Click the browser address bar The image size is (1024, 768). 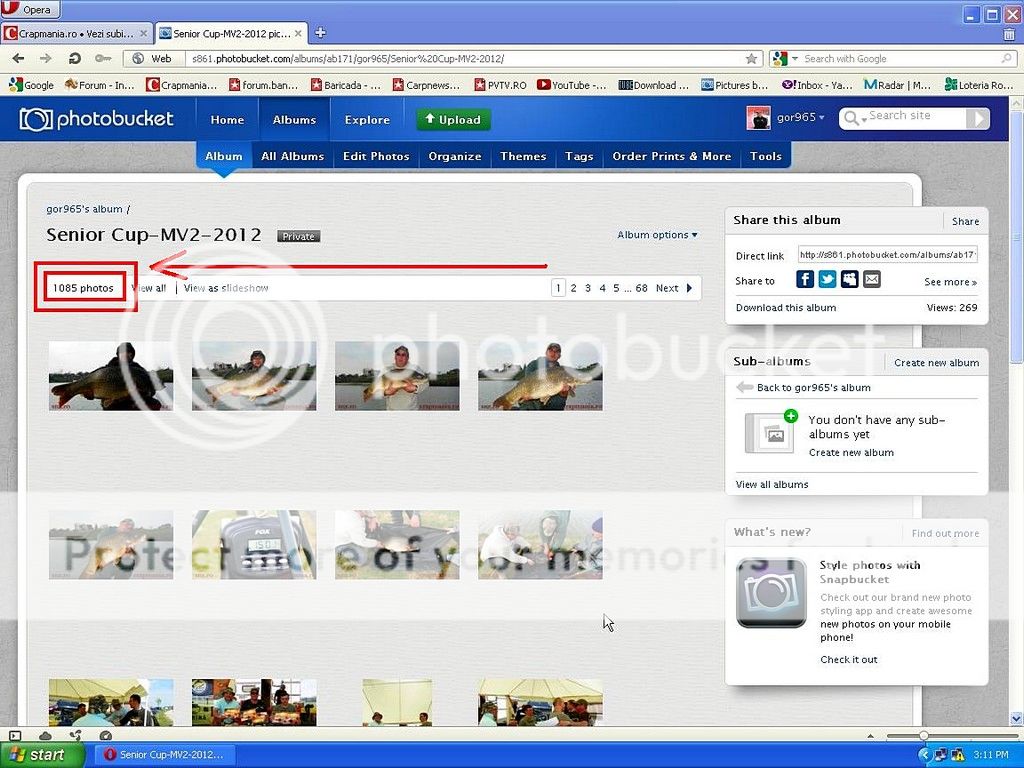point(466,59)
